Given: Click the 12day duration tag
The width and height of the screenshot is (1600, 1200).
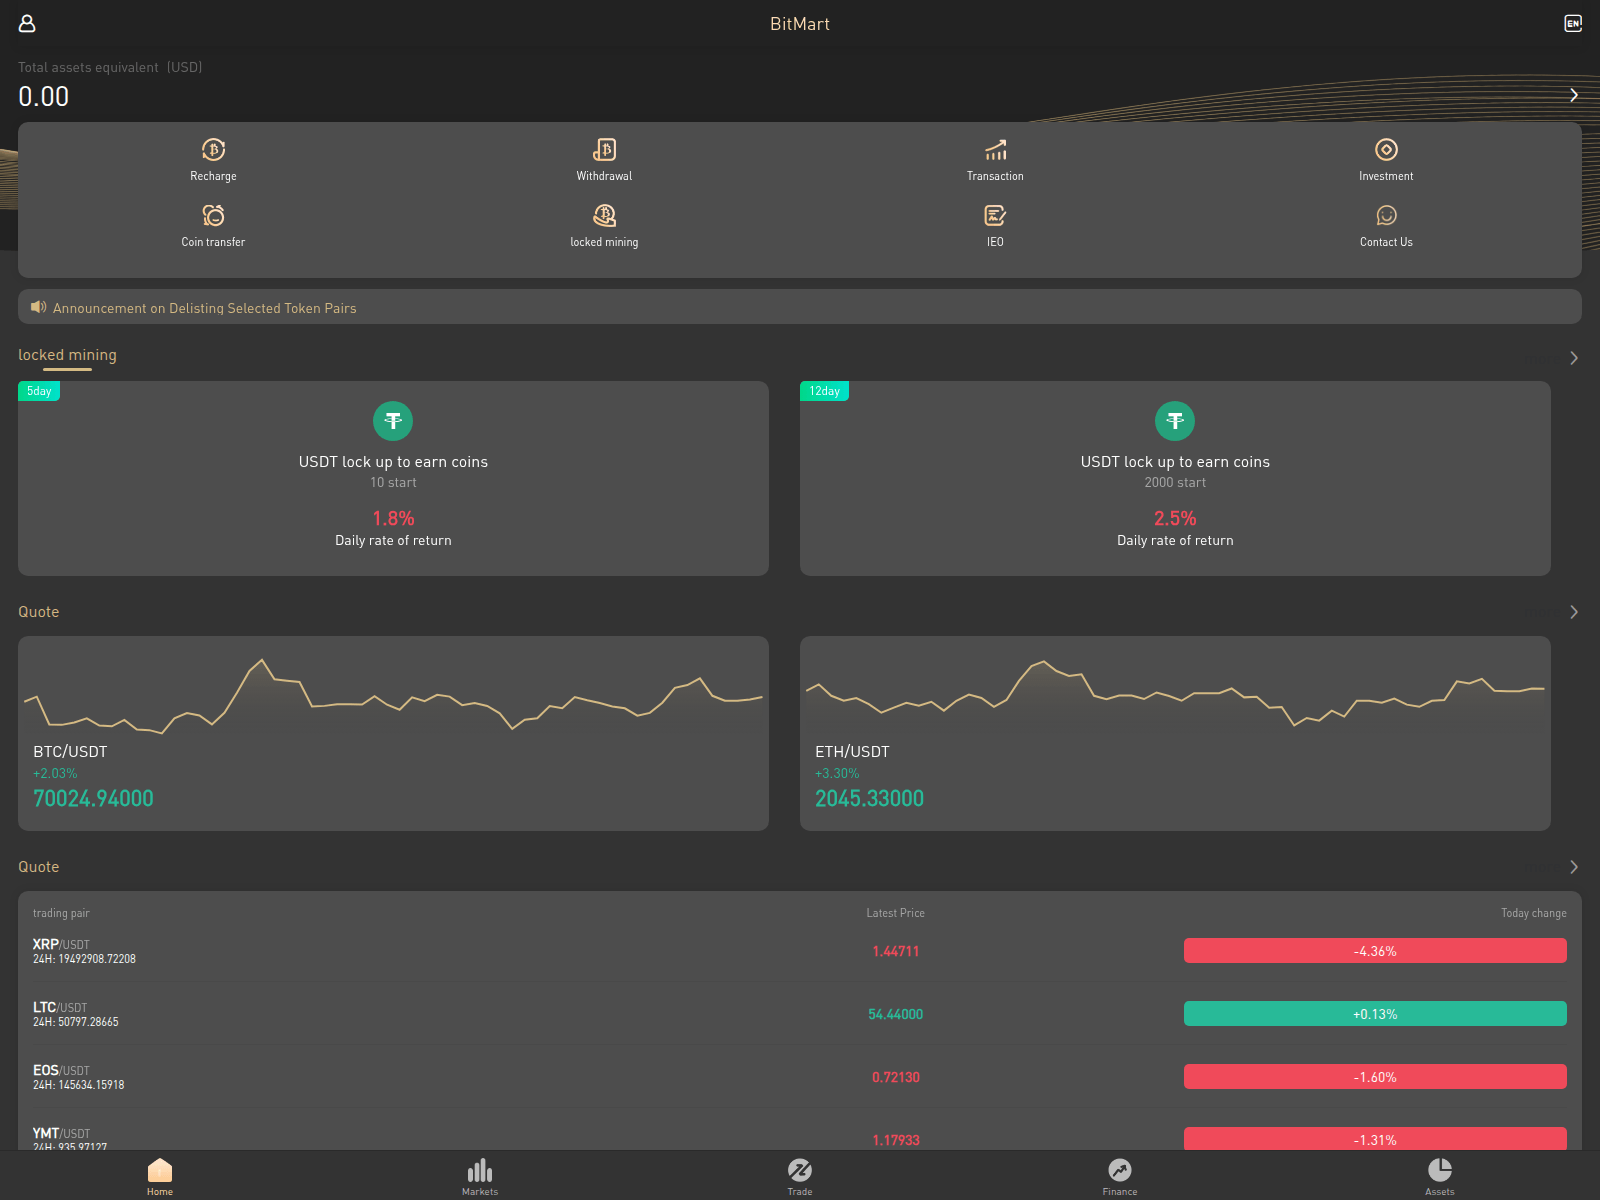Looking at the screenshot, I should click(824, 391).
